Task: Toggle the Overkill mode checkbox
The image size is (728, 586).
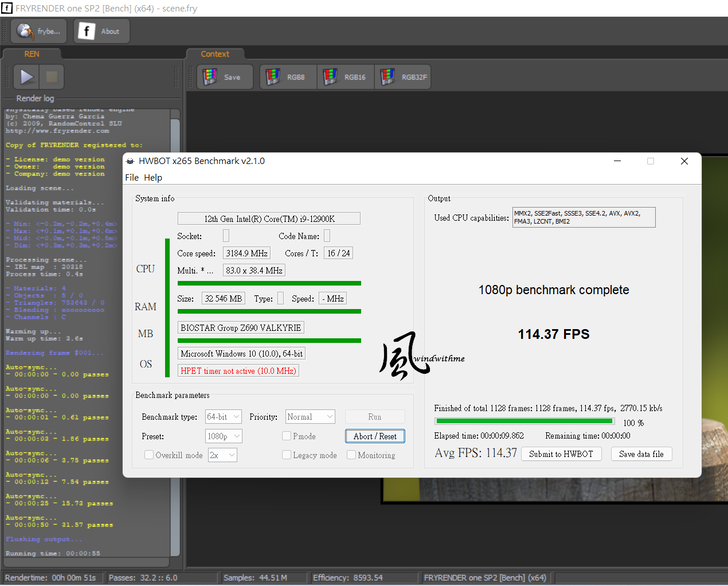Action: [150, 455]
